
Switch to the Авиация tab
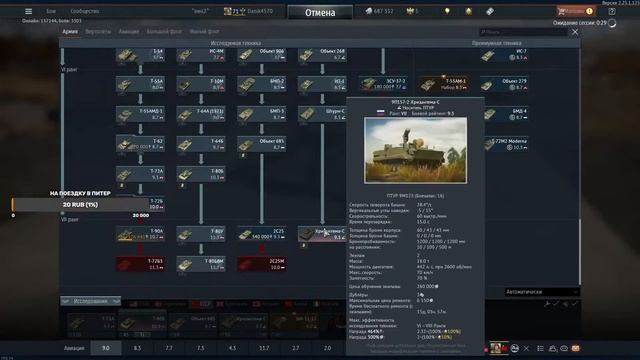point(129,31)
